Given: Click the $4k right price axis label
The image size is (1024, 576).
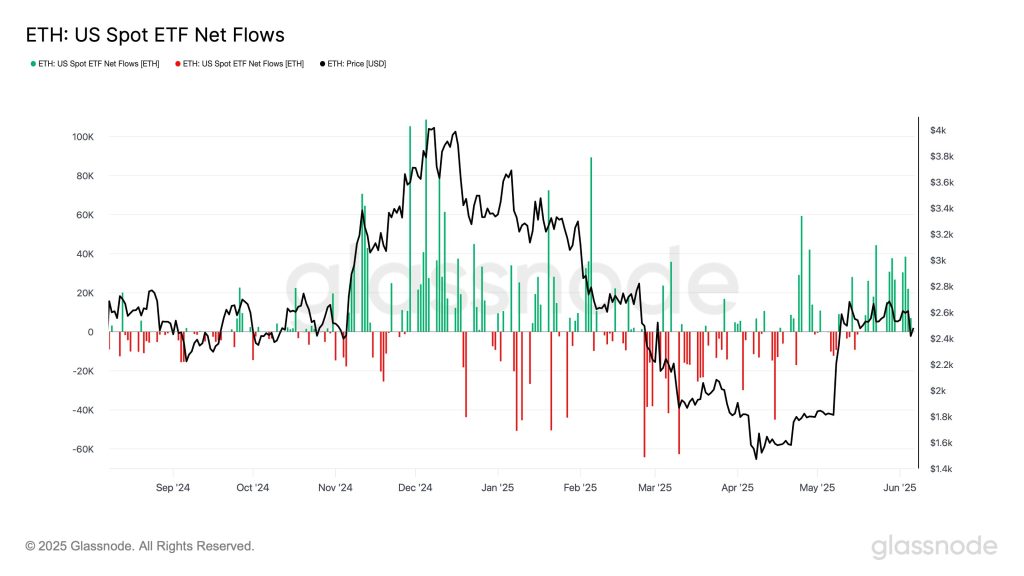Looking at the screenshot, I should [938, 131].
